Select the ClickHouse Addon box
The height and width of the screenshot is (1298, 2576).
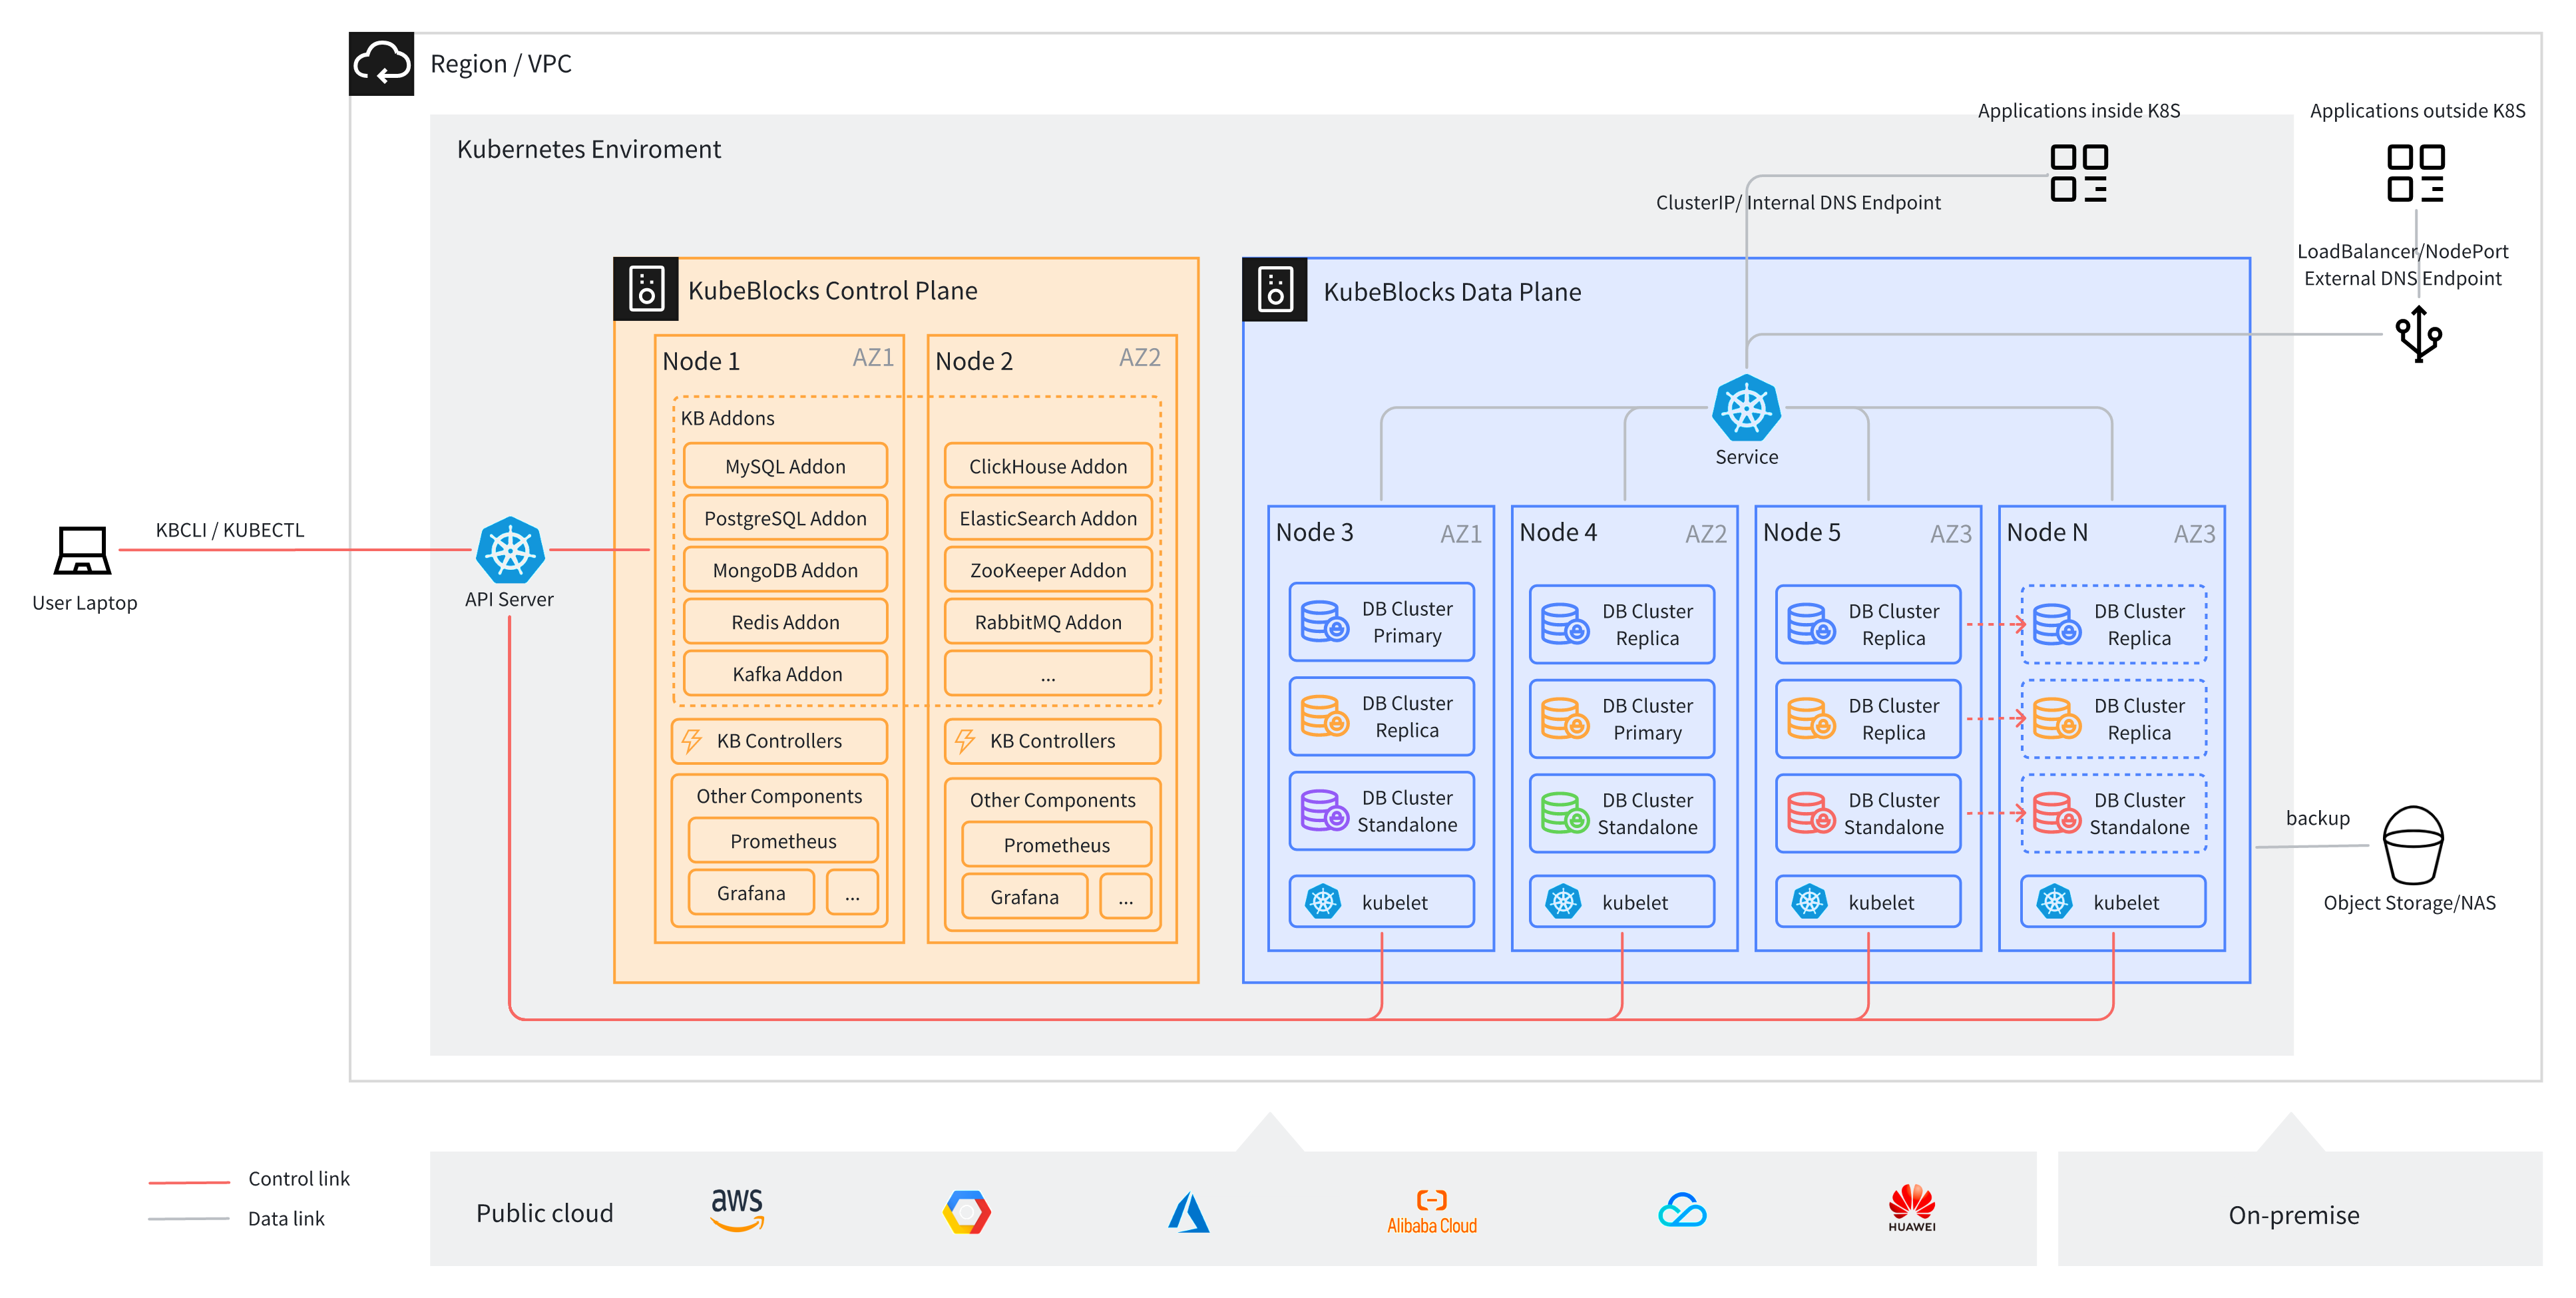(1048, 466)
